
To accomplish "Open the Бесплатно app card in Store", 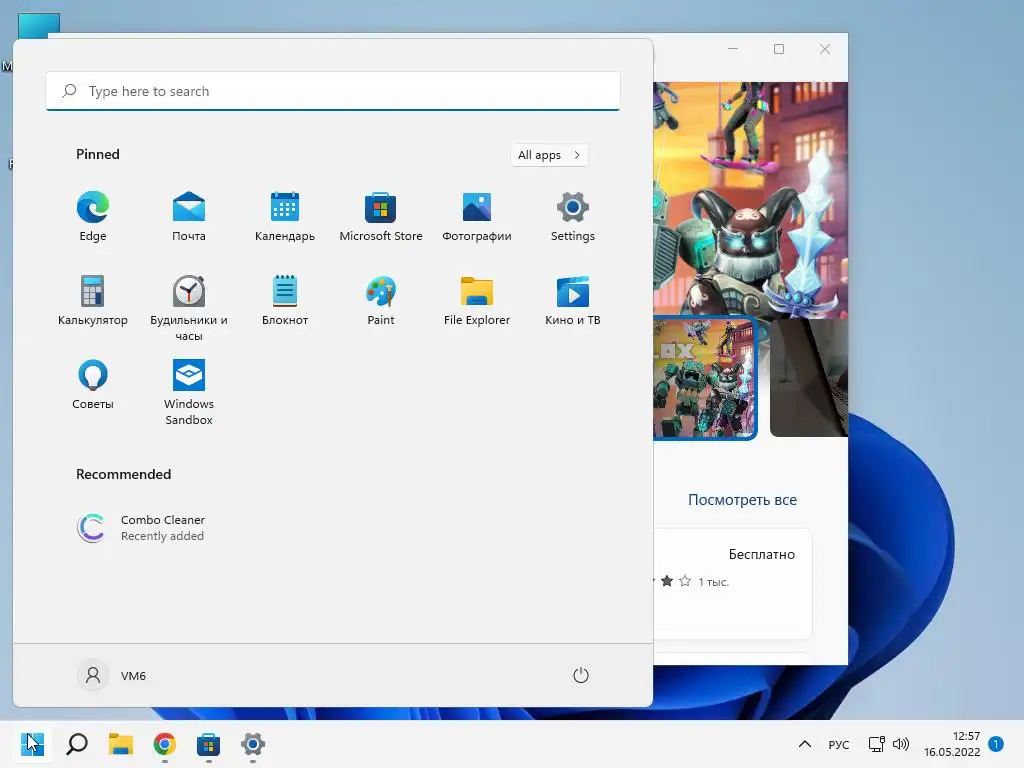I will [x=733, y=584].
